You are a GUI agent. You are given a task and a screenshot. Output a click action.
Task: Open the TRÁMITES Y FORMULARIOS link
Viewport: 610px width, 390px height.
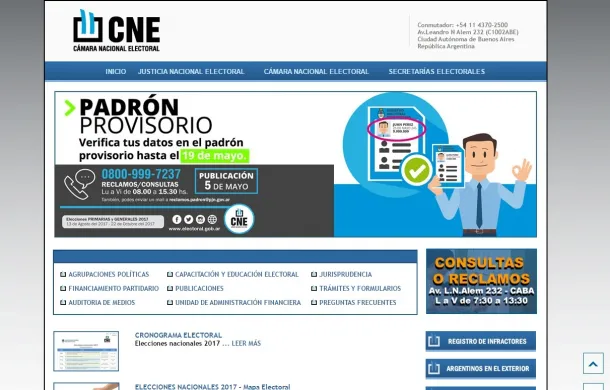click(x=360, y=288)
